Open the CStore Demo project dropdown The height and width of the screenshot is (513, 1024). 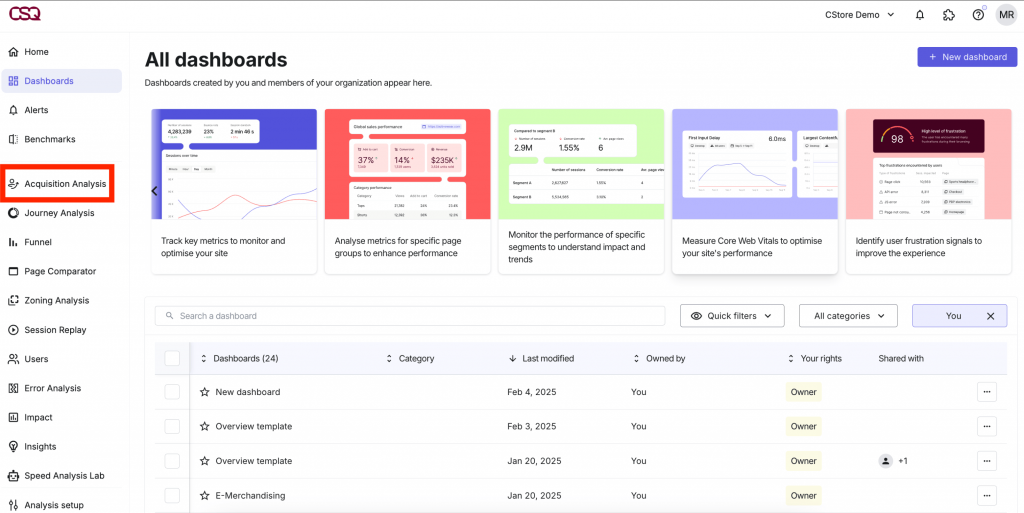click(861, 15)
